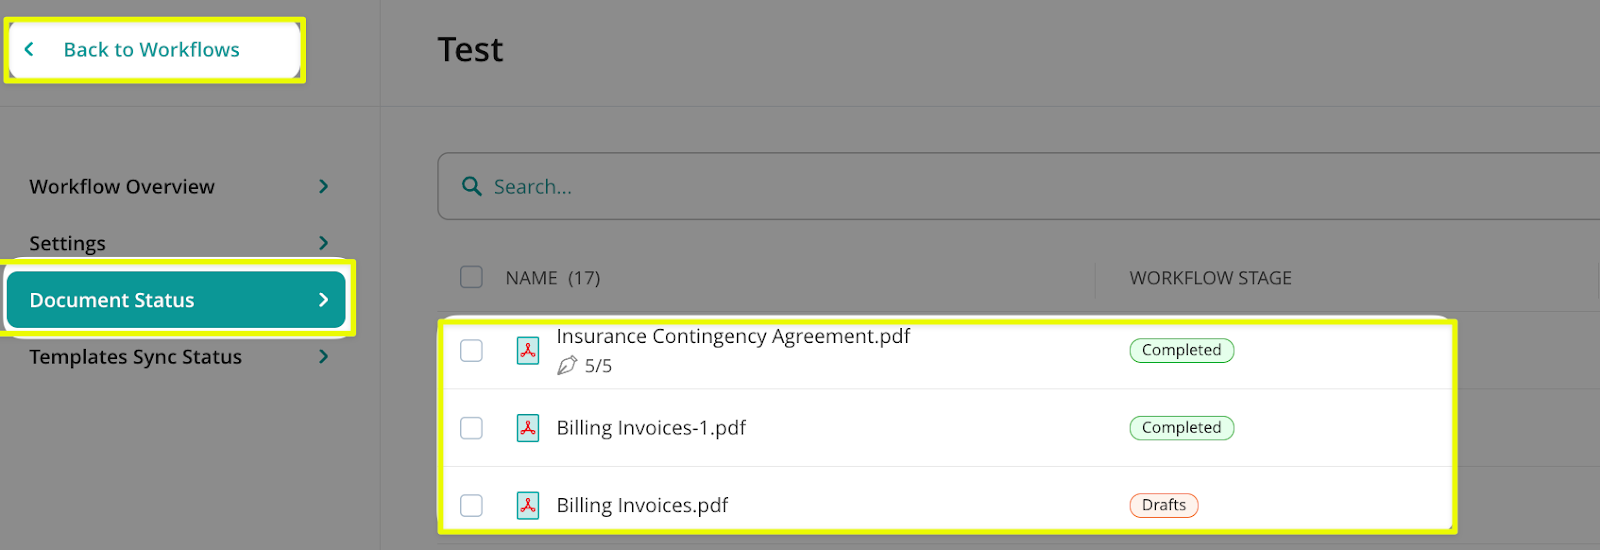The image size is (1600, 550).
Task: Expand Workflow Overview using its chevron
Action: [323, 186]
